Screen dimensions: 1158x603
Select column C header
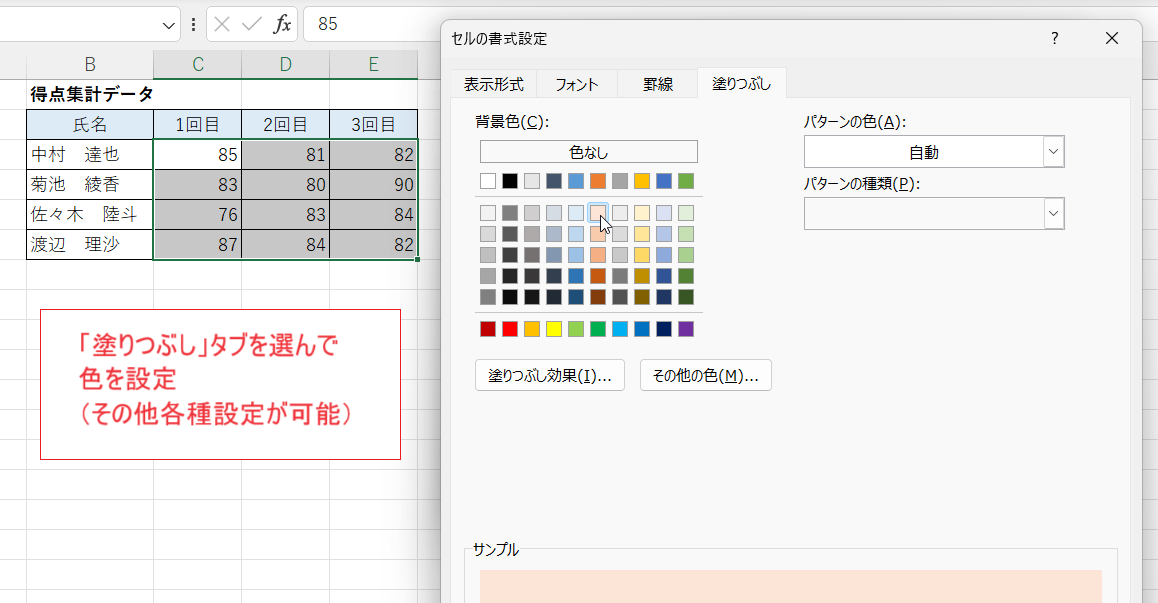tap(197, 64)
